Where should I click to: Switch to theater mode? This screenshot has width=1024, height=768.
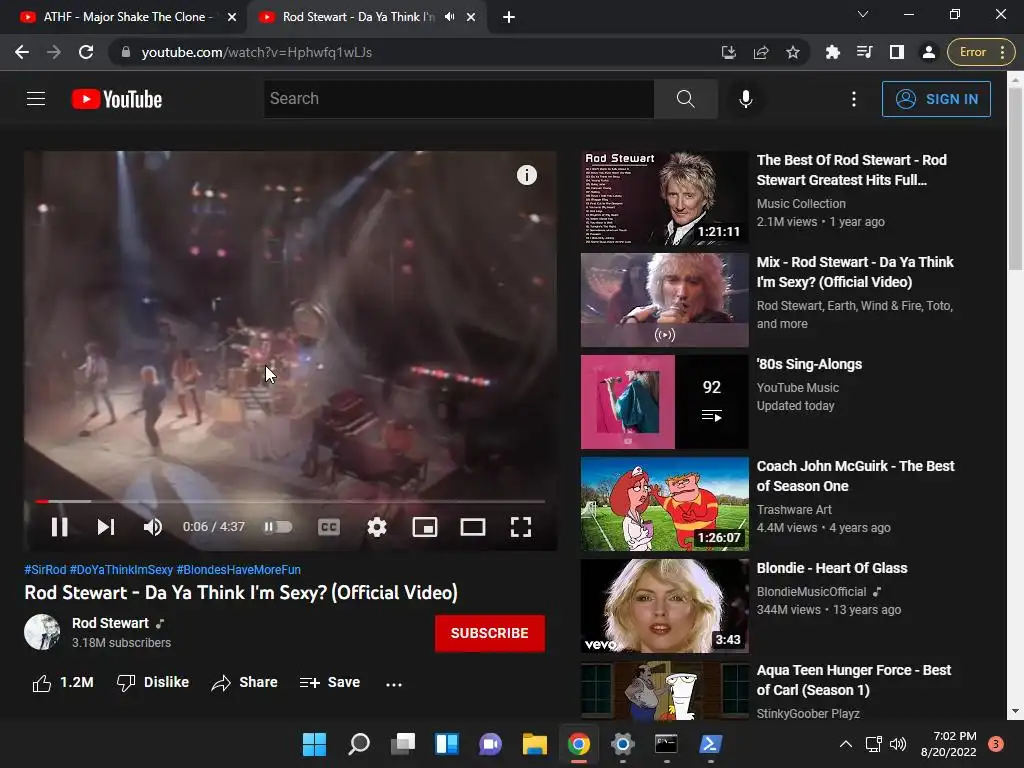(473, 527)
